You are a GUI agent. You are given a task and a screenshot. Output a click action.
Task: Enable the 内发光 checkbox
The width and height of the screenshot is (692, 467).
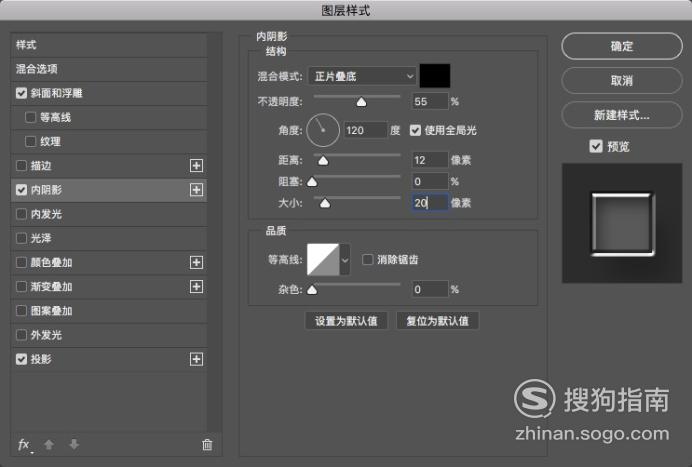click(x=21, y=214)
